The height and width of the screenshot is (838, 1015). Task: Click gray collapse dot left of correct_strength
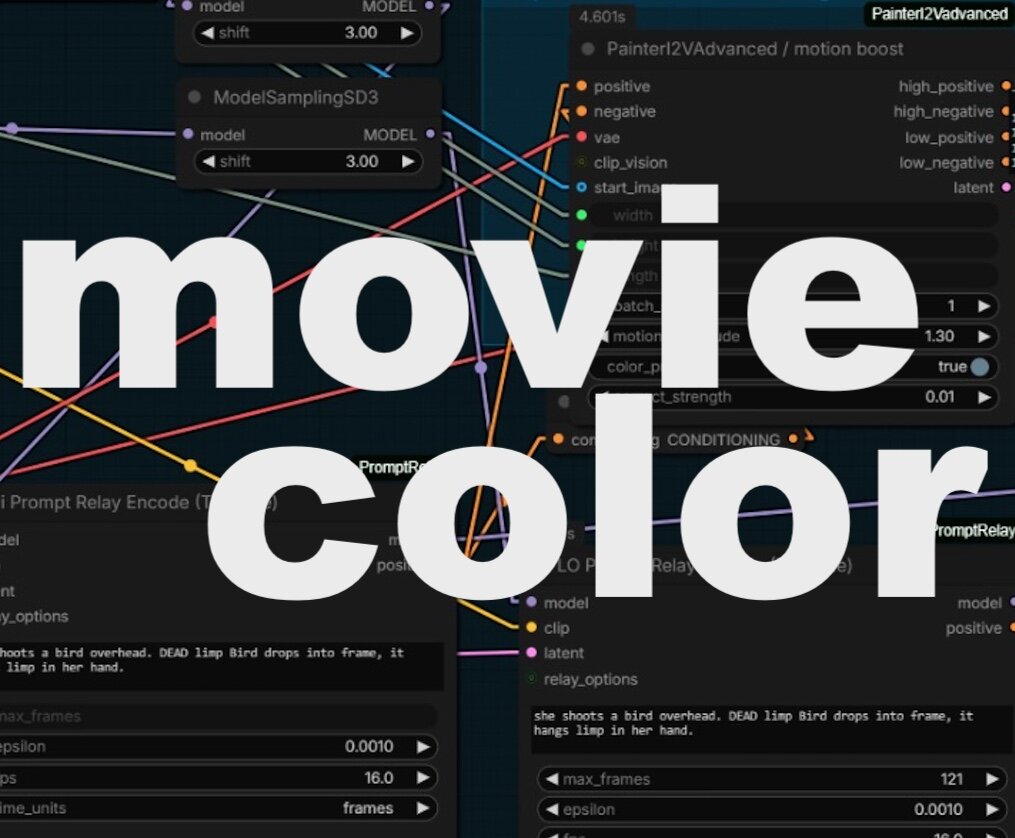pyautogui.click(x=564, y=402)
